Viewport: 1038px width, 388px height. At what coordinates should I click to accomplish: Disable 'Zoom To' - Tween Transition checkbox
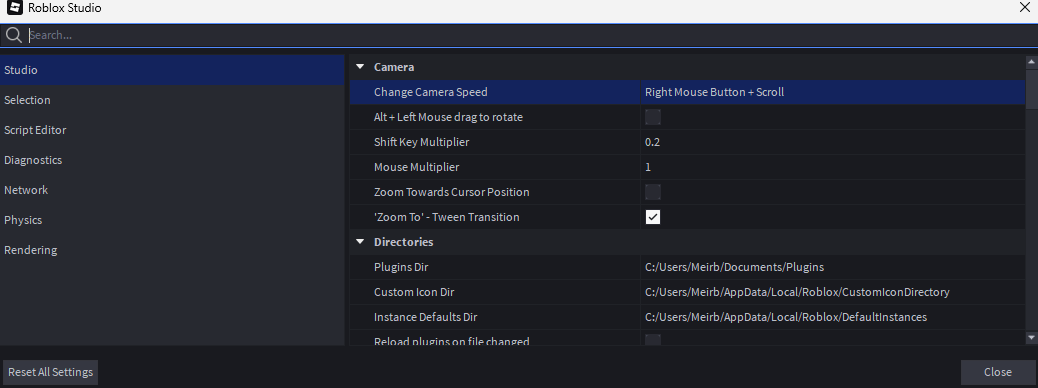[653, 217]
